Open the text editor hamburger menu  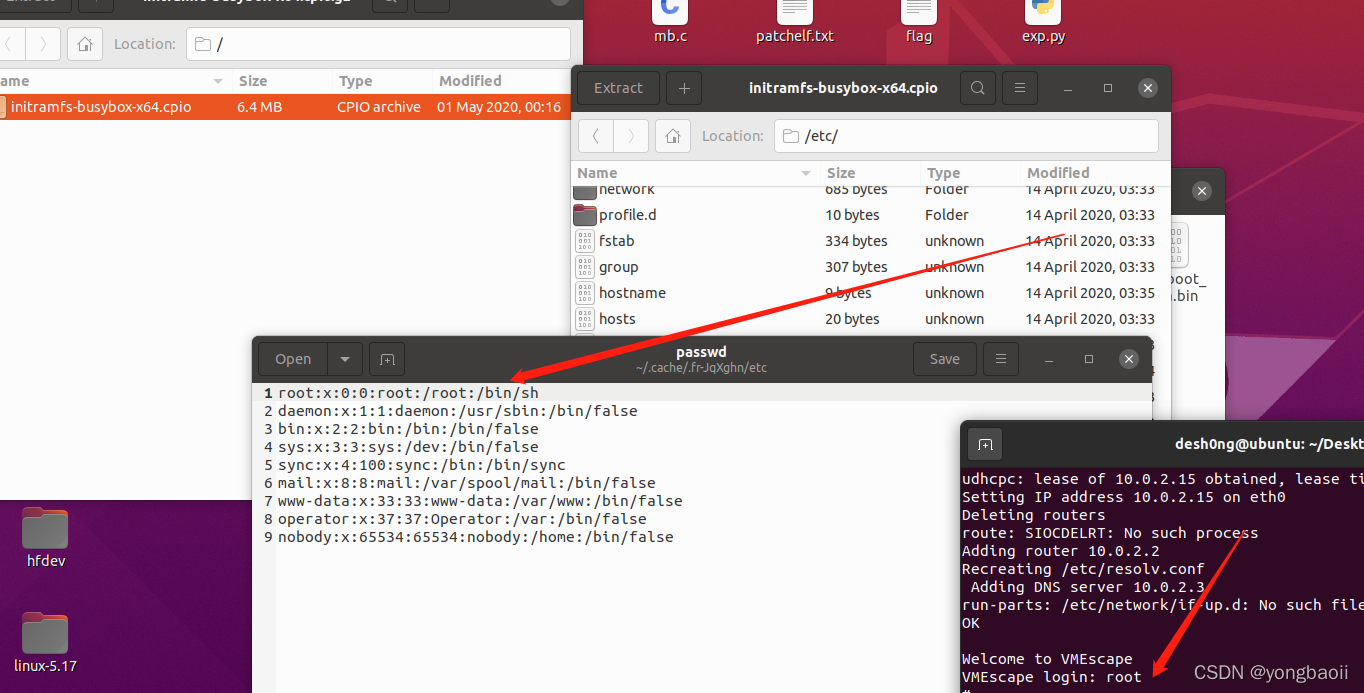[x=1000, y=359]
